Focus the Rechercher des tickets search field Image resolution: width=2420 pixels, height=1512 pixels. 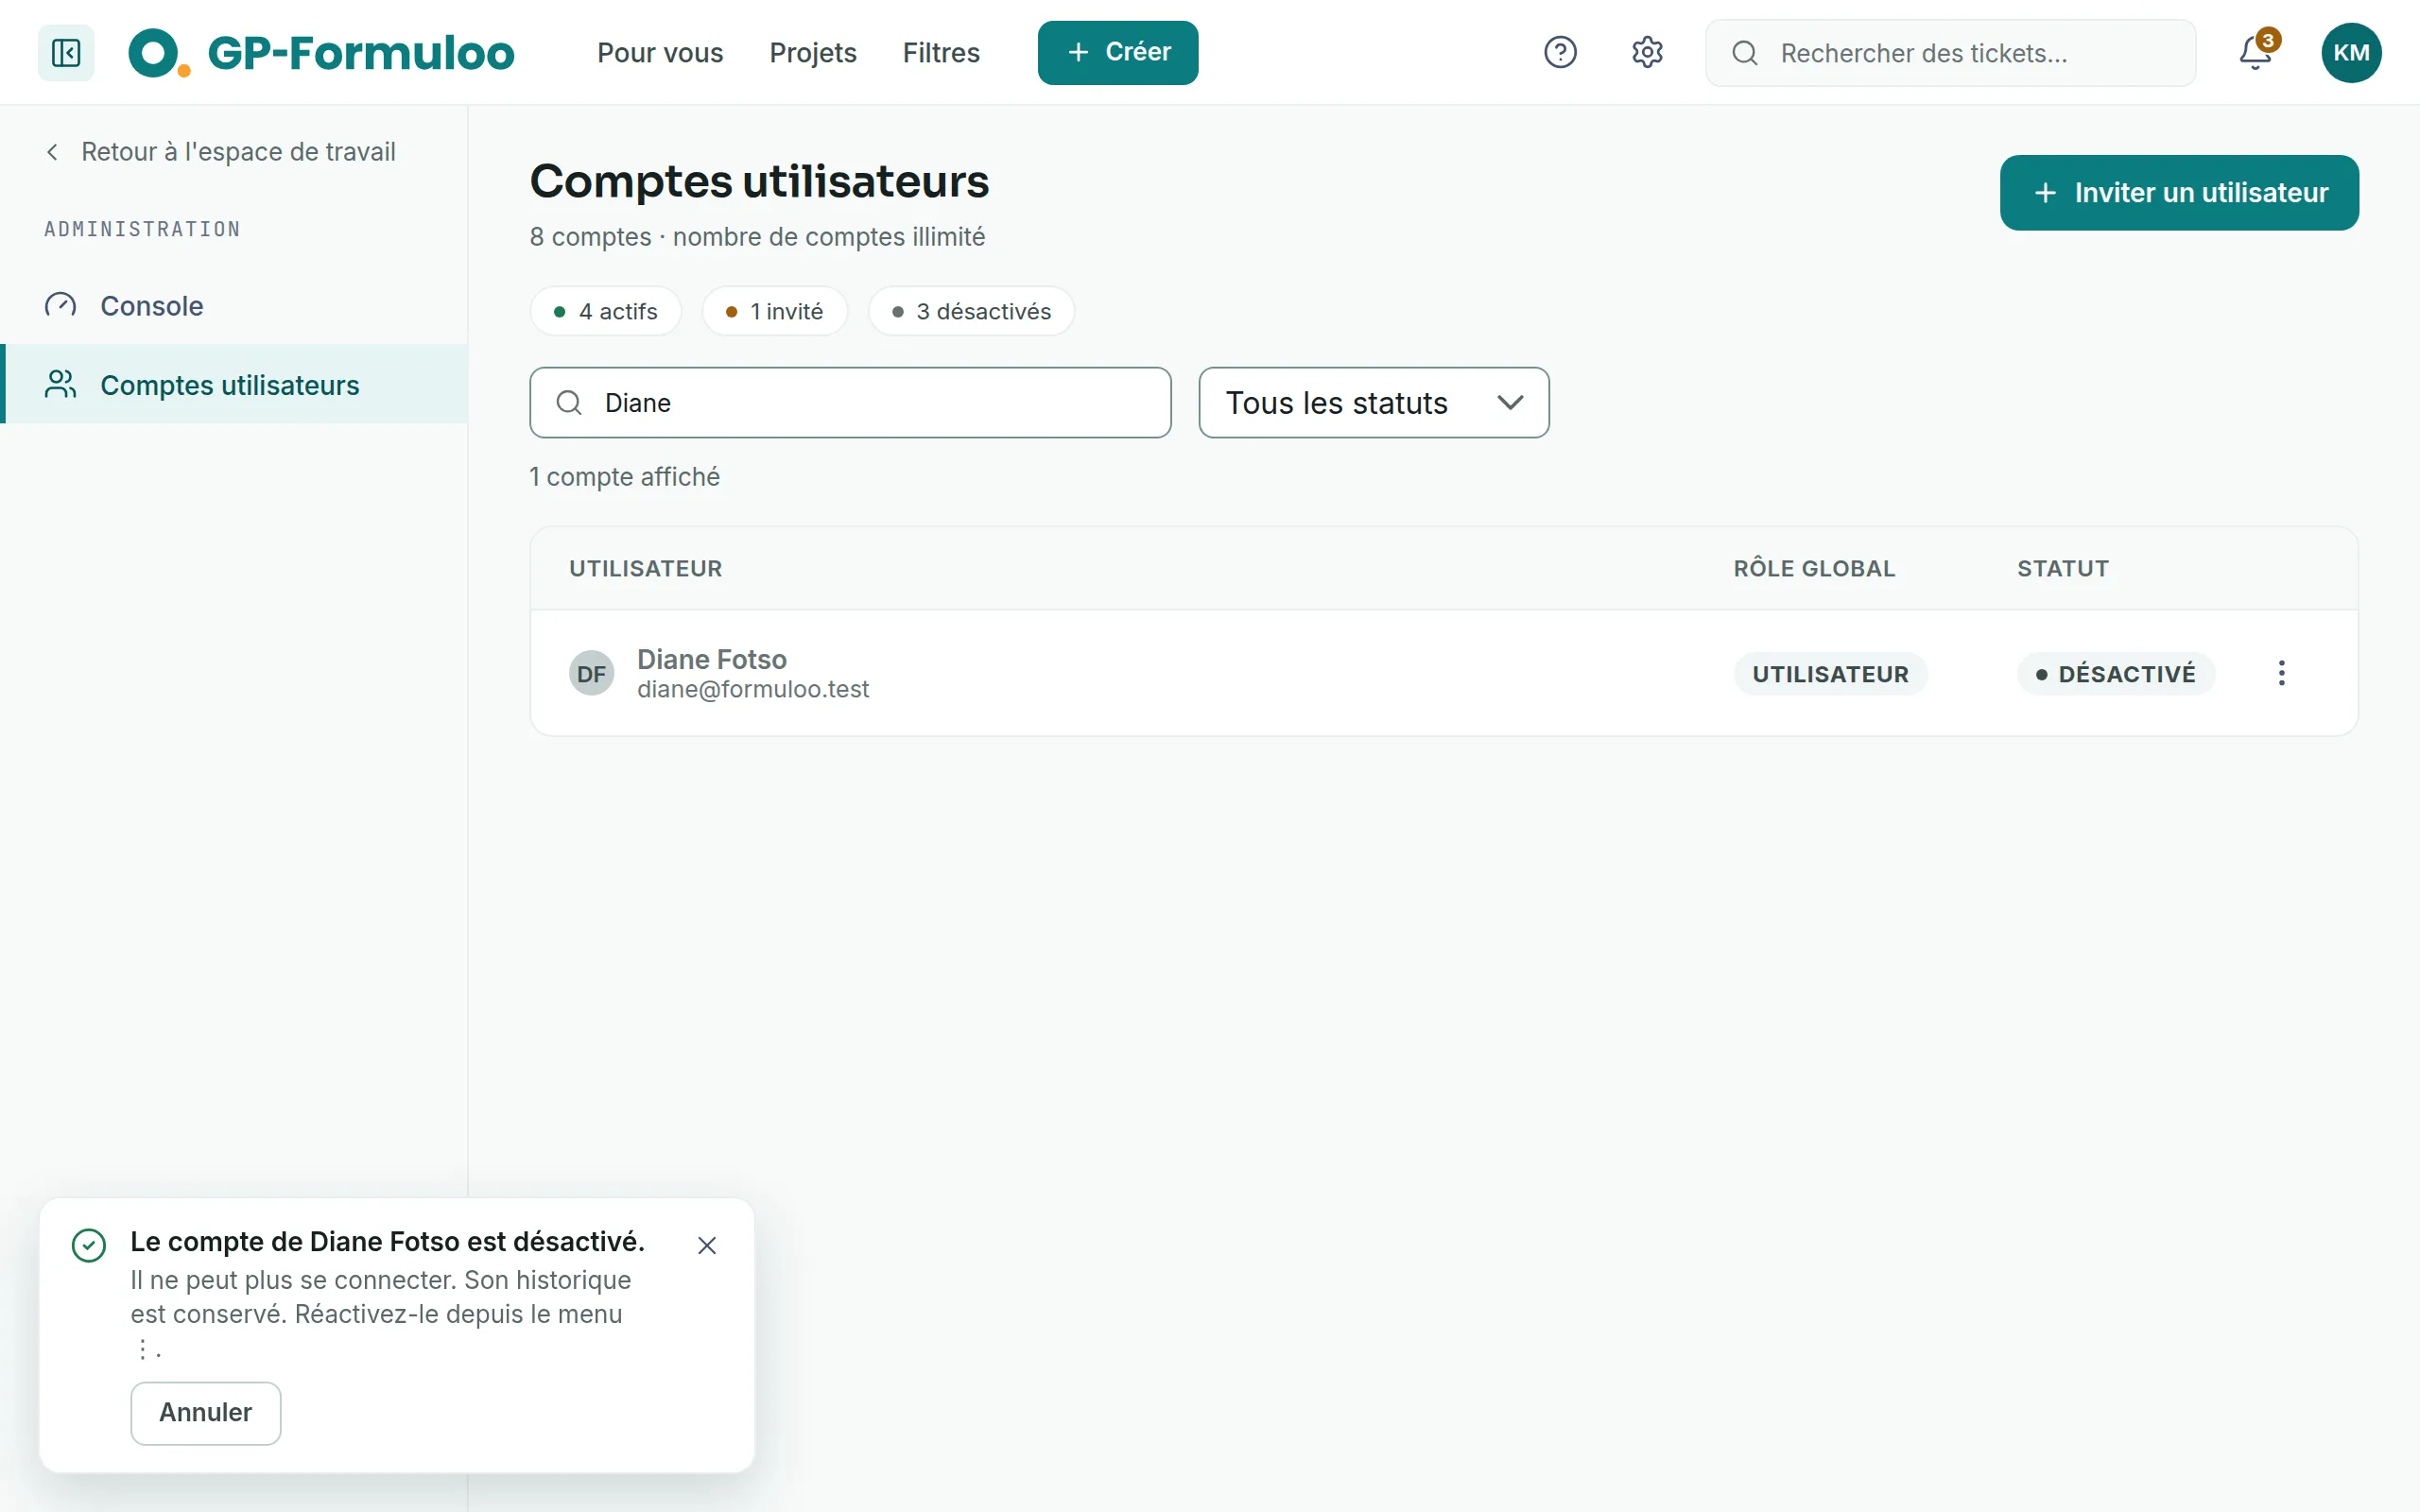click(x=1950, y=52)
